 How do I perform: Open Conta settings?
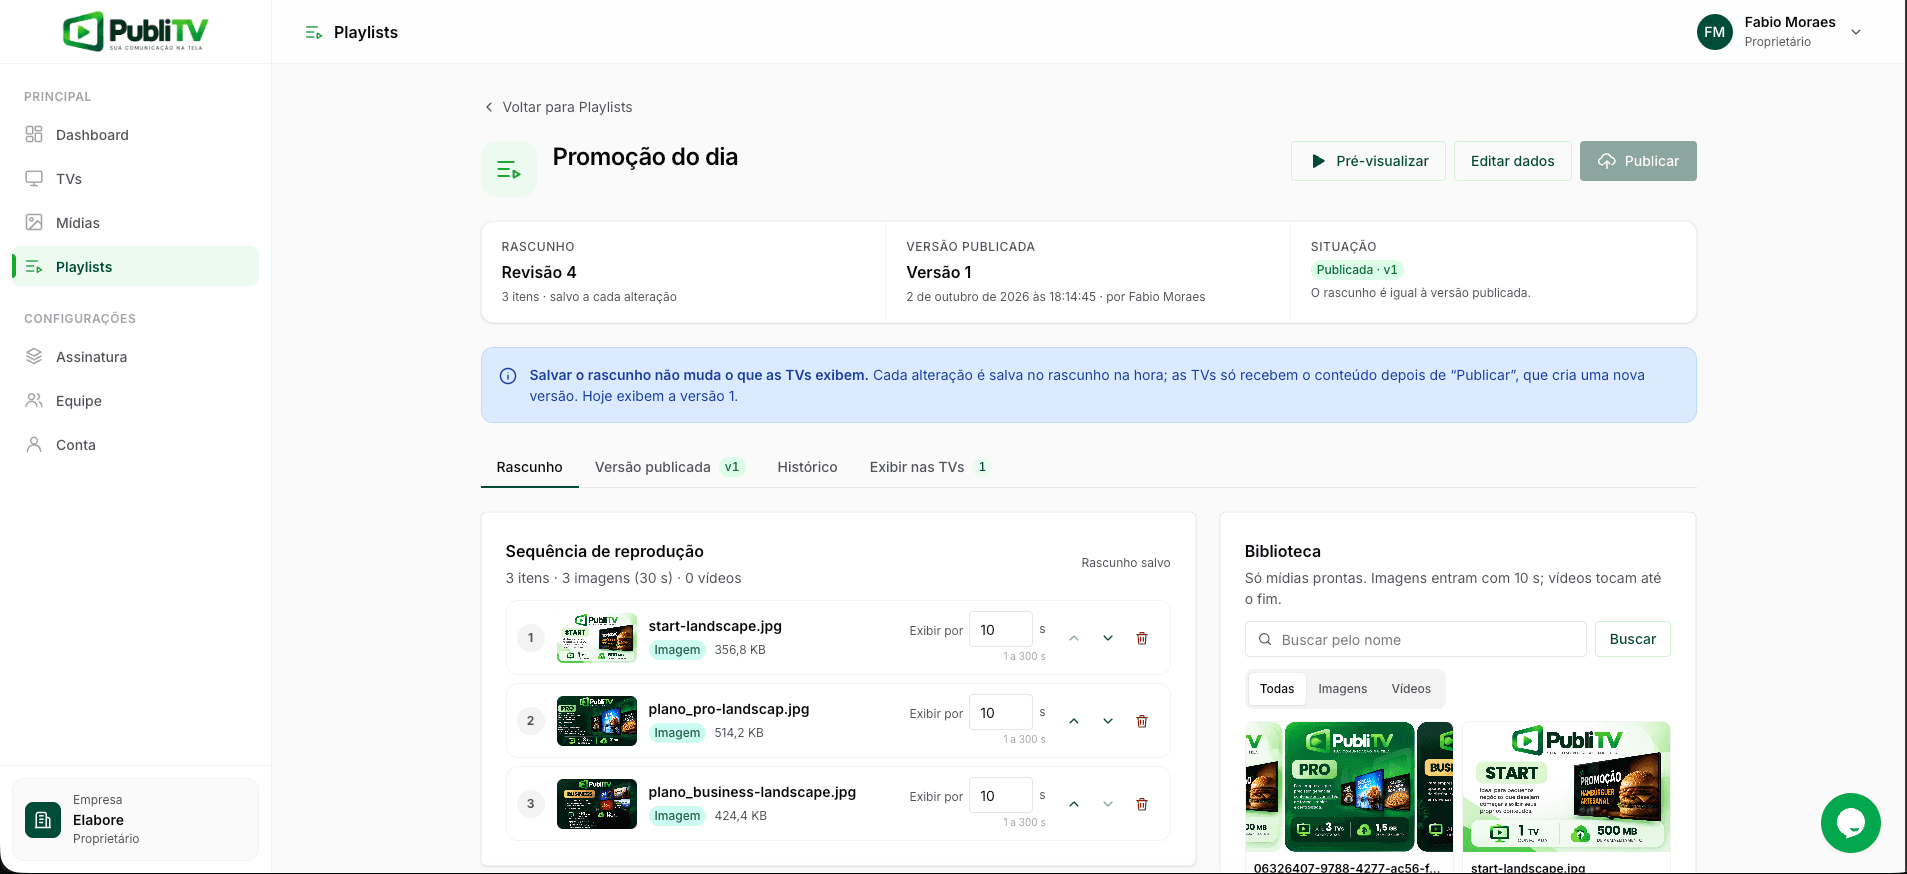pyautogui.click(x=135, y=445)
